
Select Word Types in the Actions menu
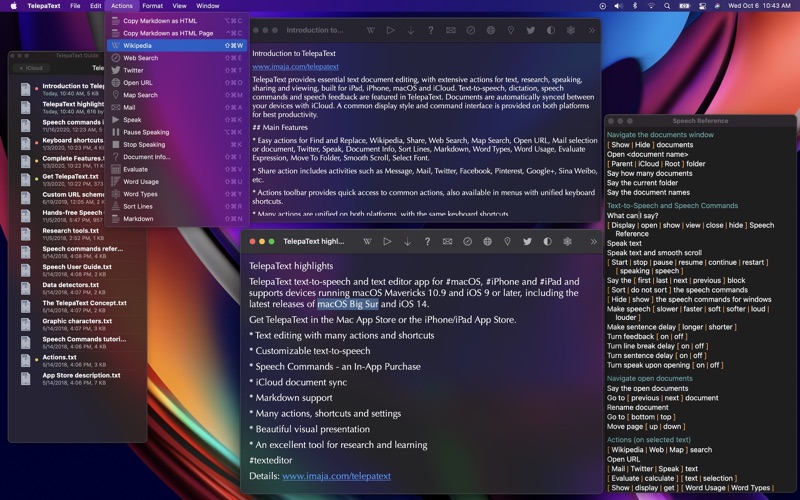click(177, 194)
